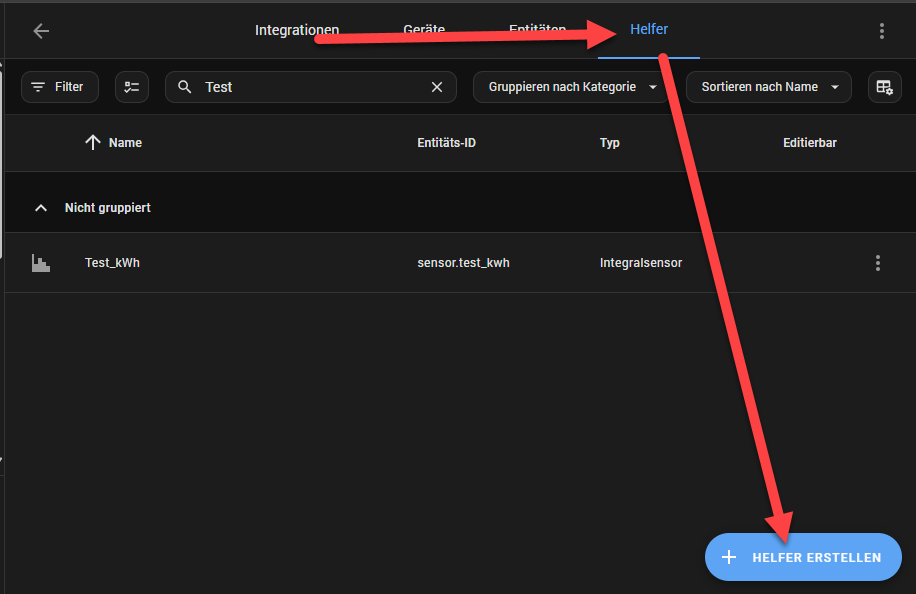Image resolution: width=916 pixels, height=594 pixels.
Task: Open the three-dot menu for Test_kWh
Action: (878, 263)
